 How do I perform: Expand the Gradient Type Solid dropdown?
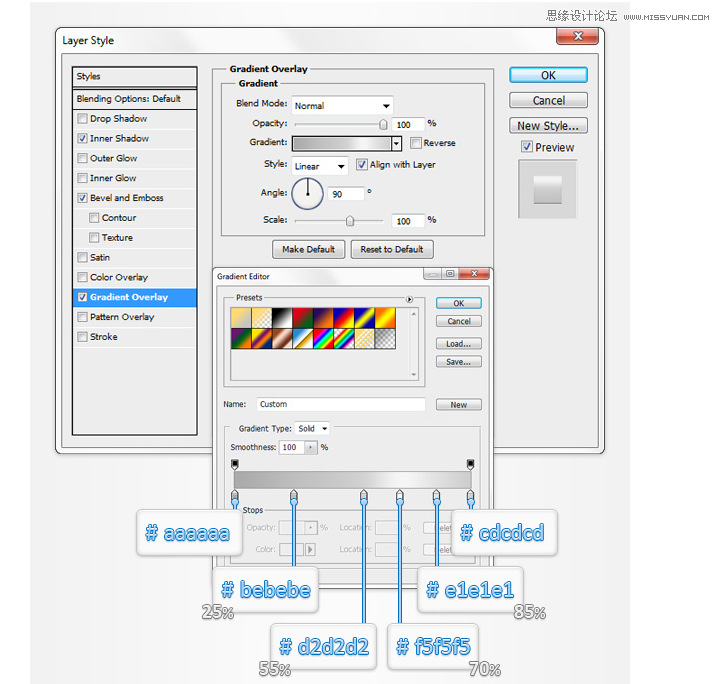(312, 428)
